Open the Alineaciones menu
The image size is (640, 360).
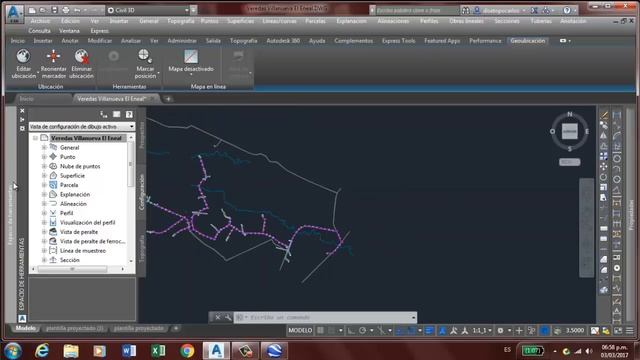(393, 21)
